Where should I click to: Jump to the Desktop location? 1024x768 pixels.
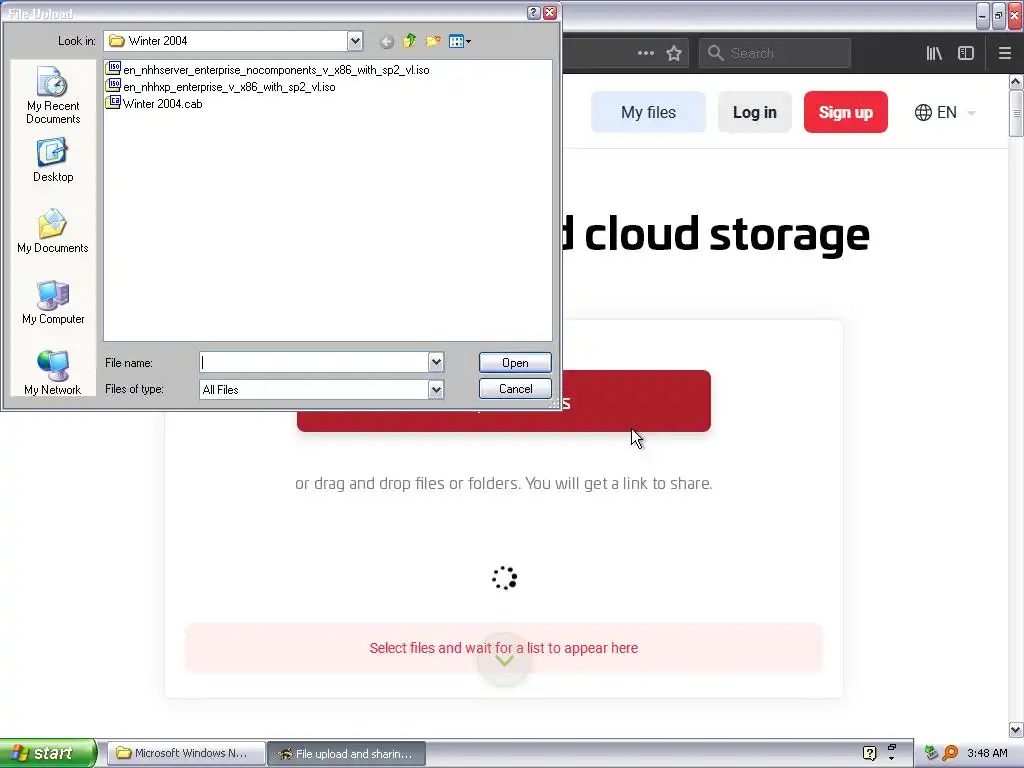53,161
